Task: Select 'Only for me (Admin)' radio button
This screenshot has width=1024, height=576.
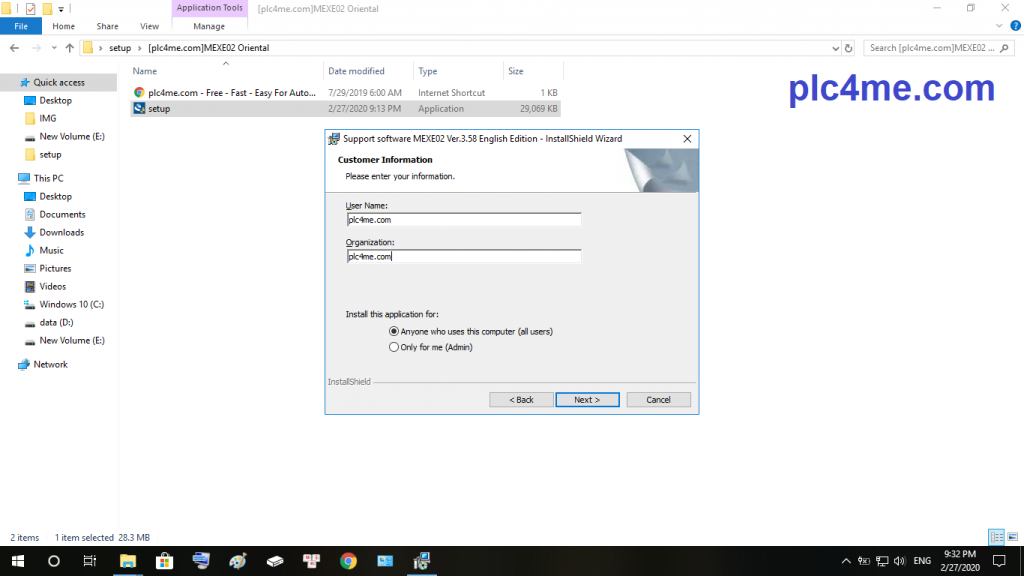Action: (x=394, y=347)
